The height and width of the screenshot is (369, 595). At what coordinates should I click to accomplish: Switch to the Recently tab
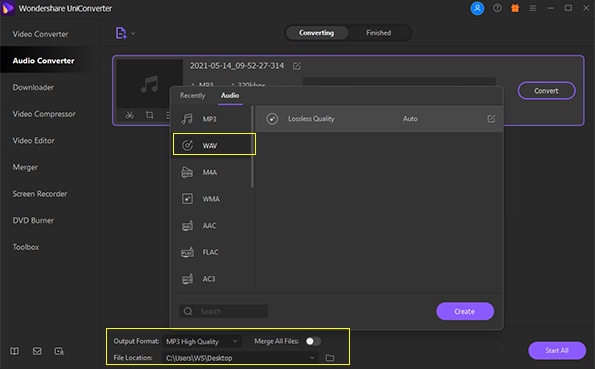pos(192,95)
